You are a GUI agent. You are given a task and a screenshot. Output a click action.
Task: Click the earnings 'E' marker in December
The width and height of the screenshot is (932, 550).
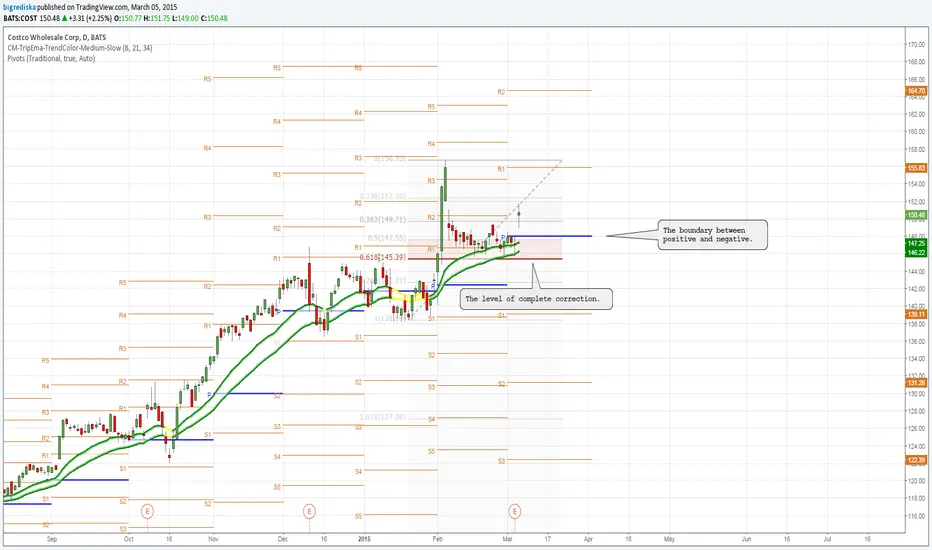[x=309, y=511]
